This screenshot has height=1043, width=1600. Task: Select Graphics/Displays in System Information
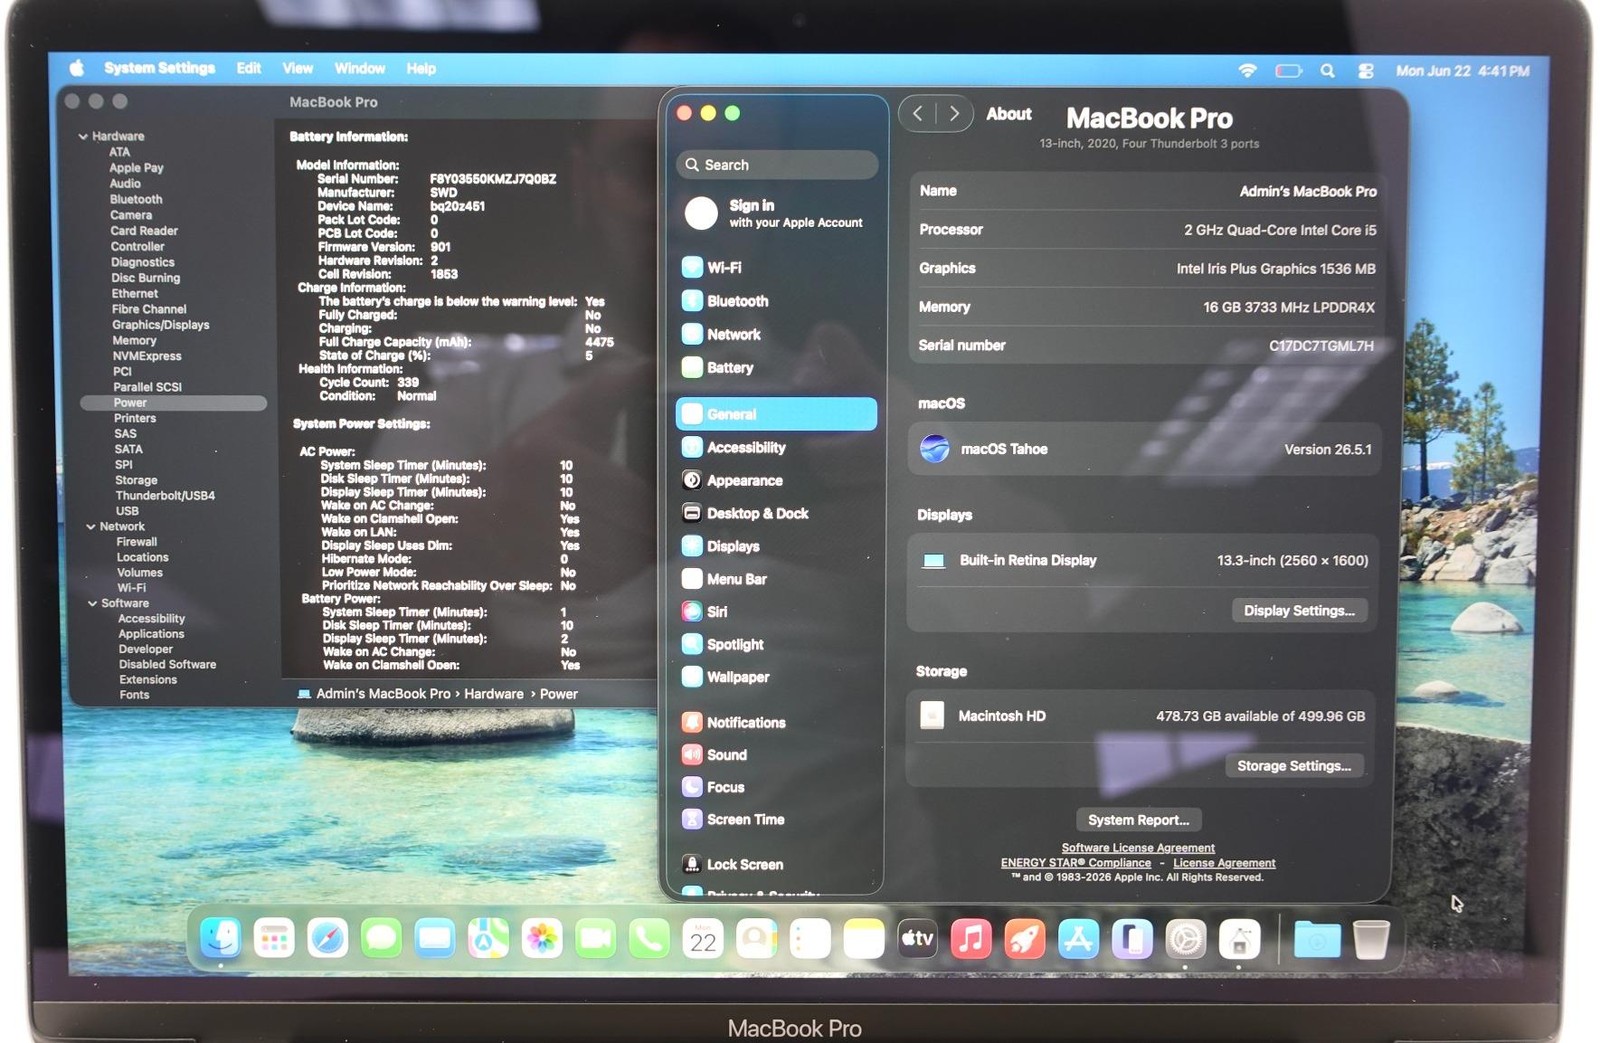161,324
